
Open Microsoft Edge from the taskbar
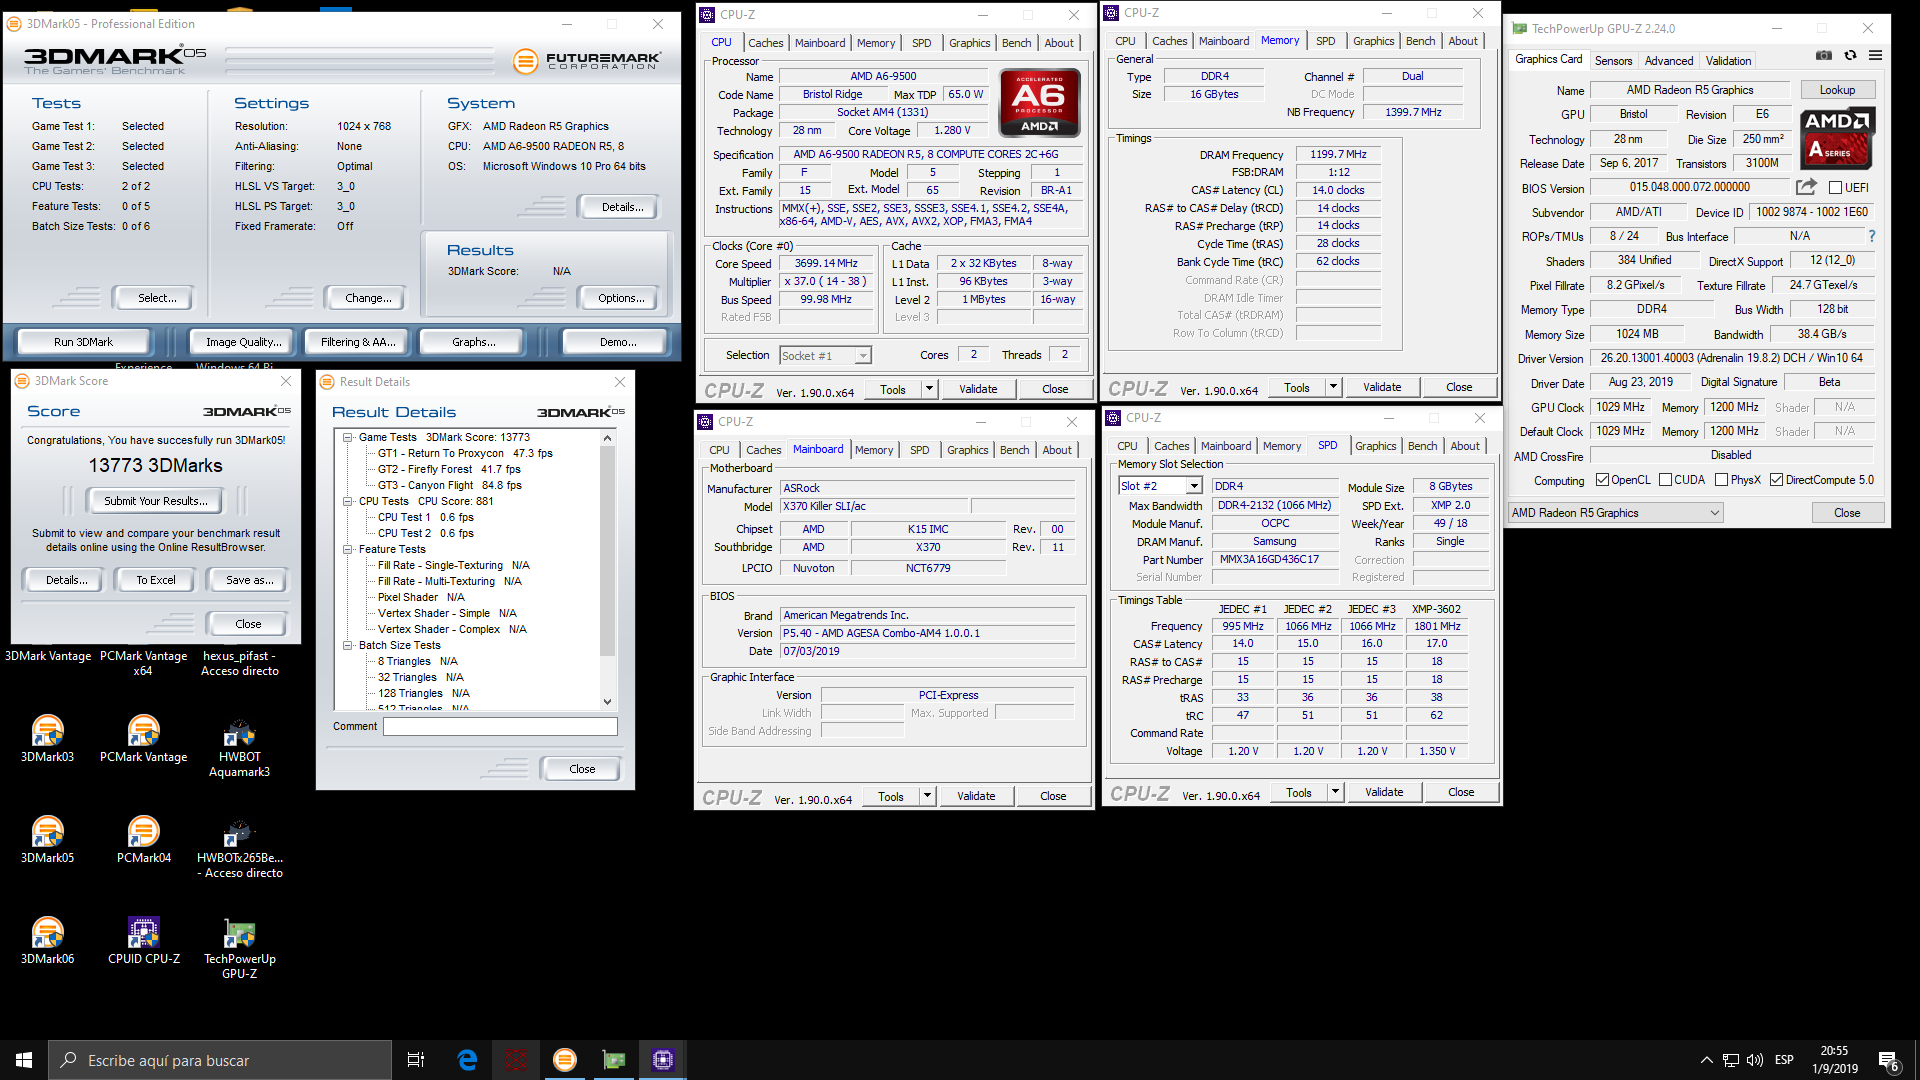pyautogui.click(x=467, y=1060)
